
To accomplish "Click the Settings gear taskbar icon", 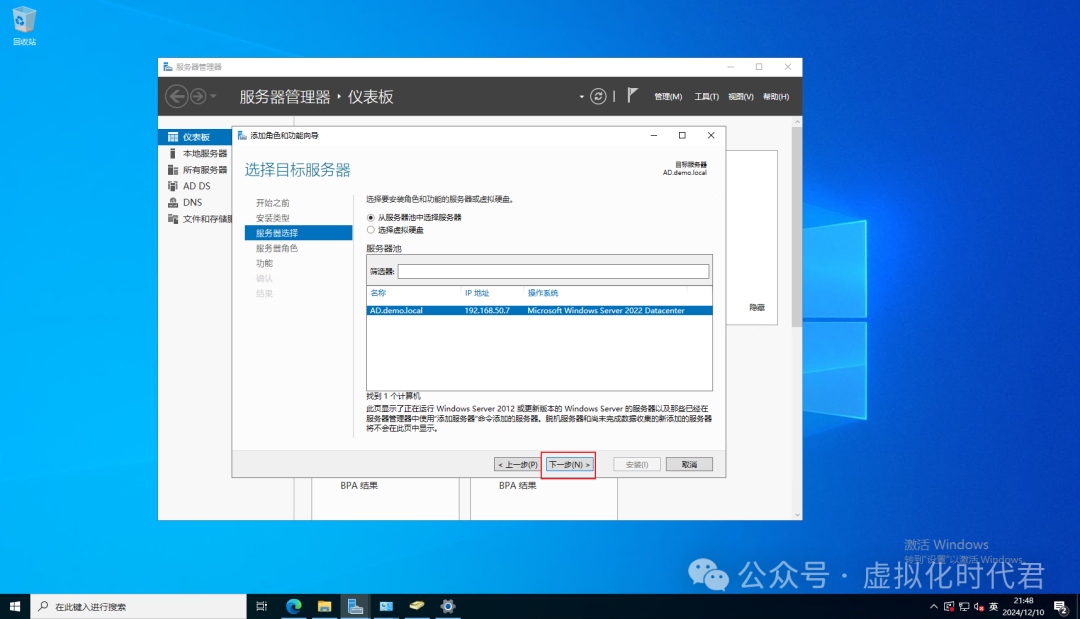I will pyautogui.click(x=448, y=607).
